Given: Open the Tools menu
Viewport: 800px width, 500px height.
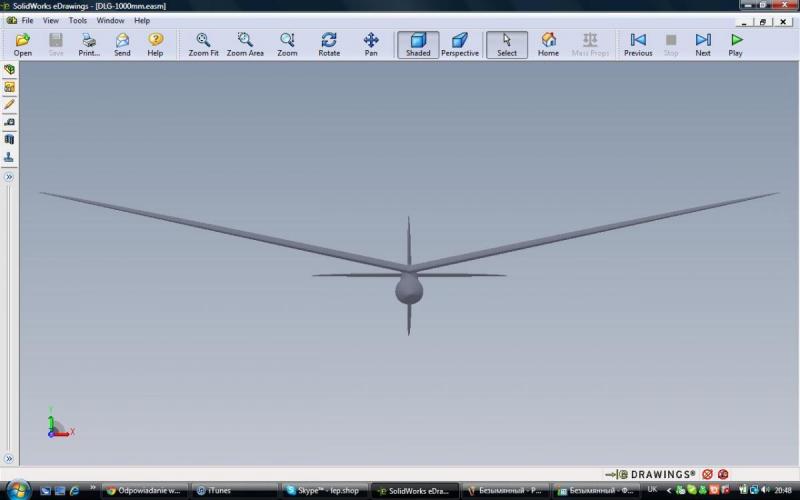Looking at the screenshot, I should [x=77, y=20].
